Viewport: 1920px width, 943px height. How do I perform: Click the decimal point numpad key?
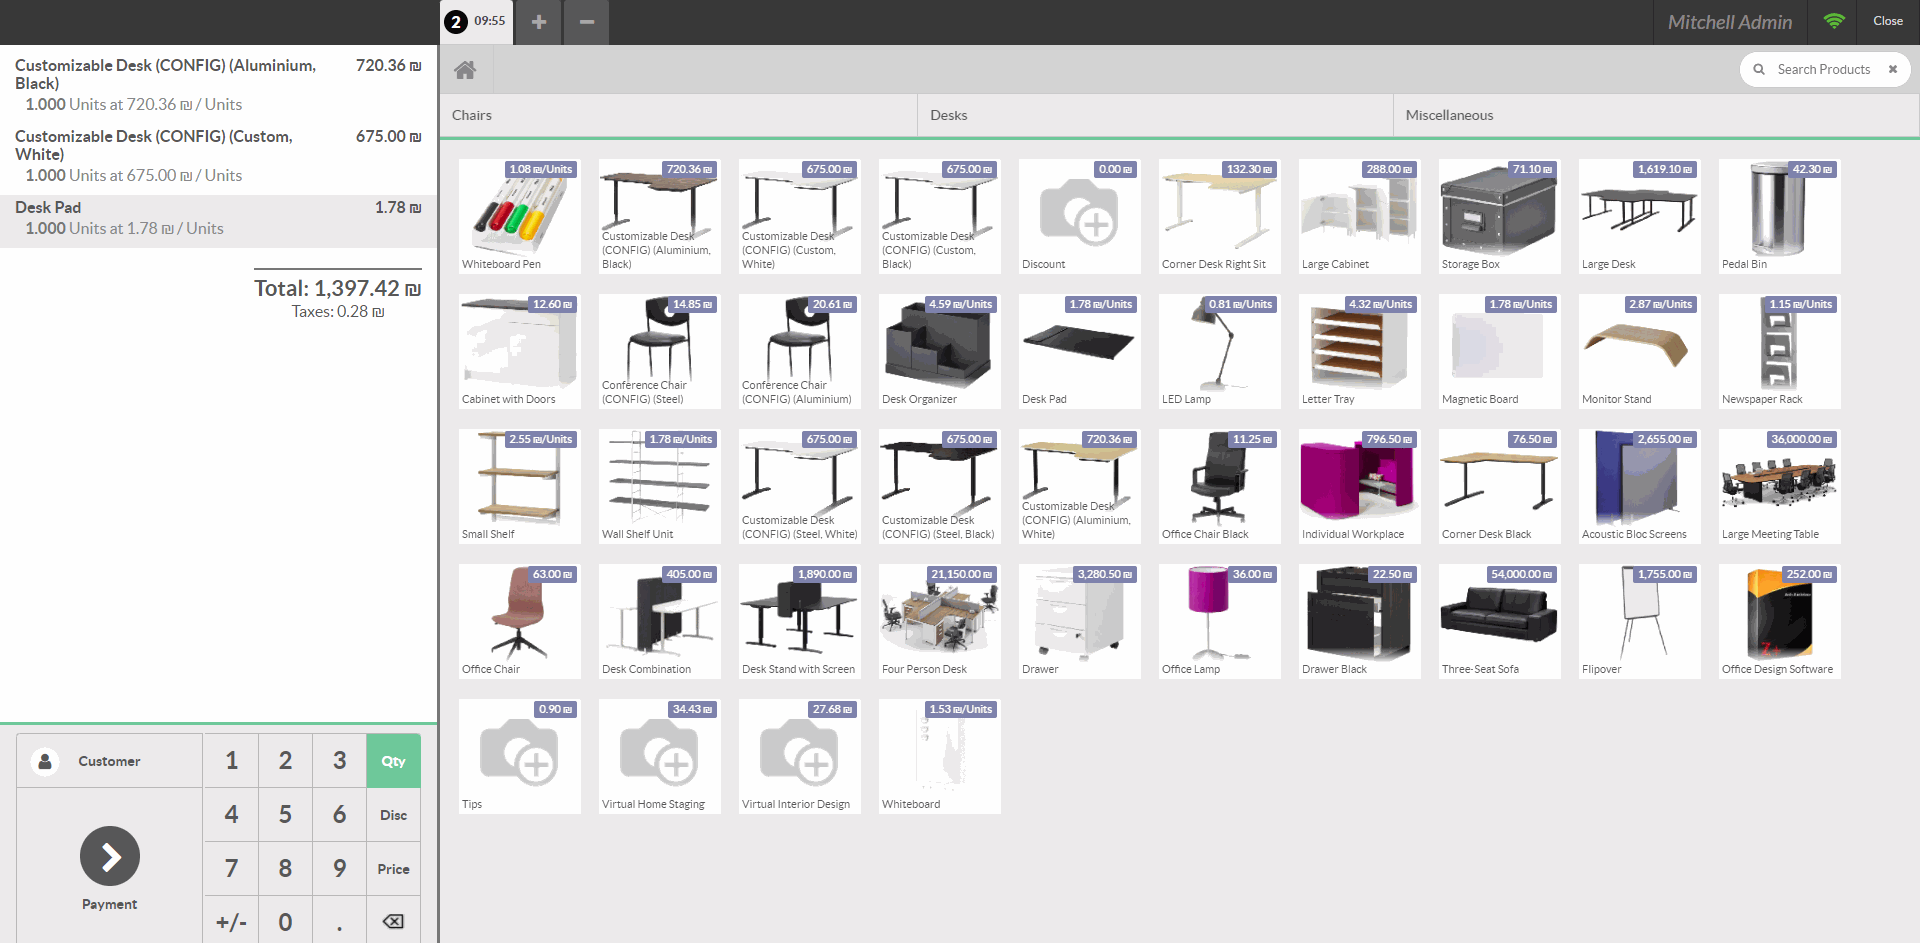coord(340,922)
